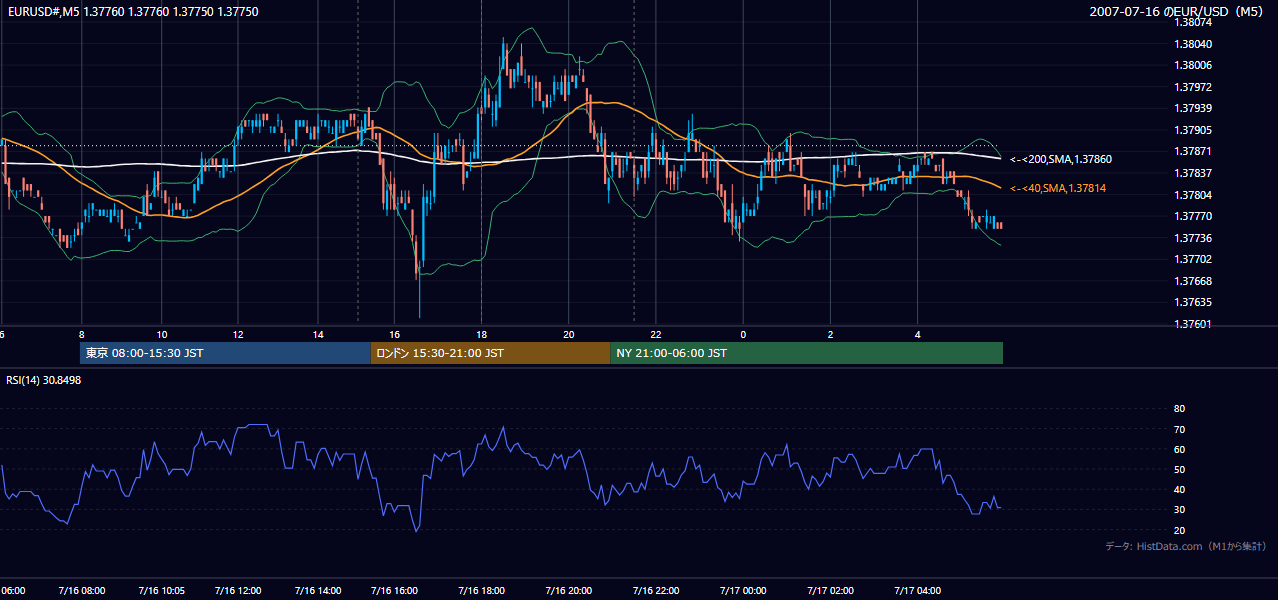
Task: Click the 7/16 18:00 time axis label
Action: [x=481, y=591]
